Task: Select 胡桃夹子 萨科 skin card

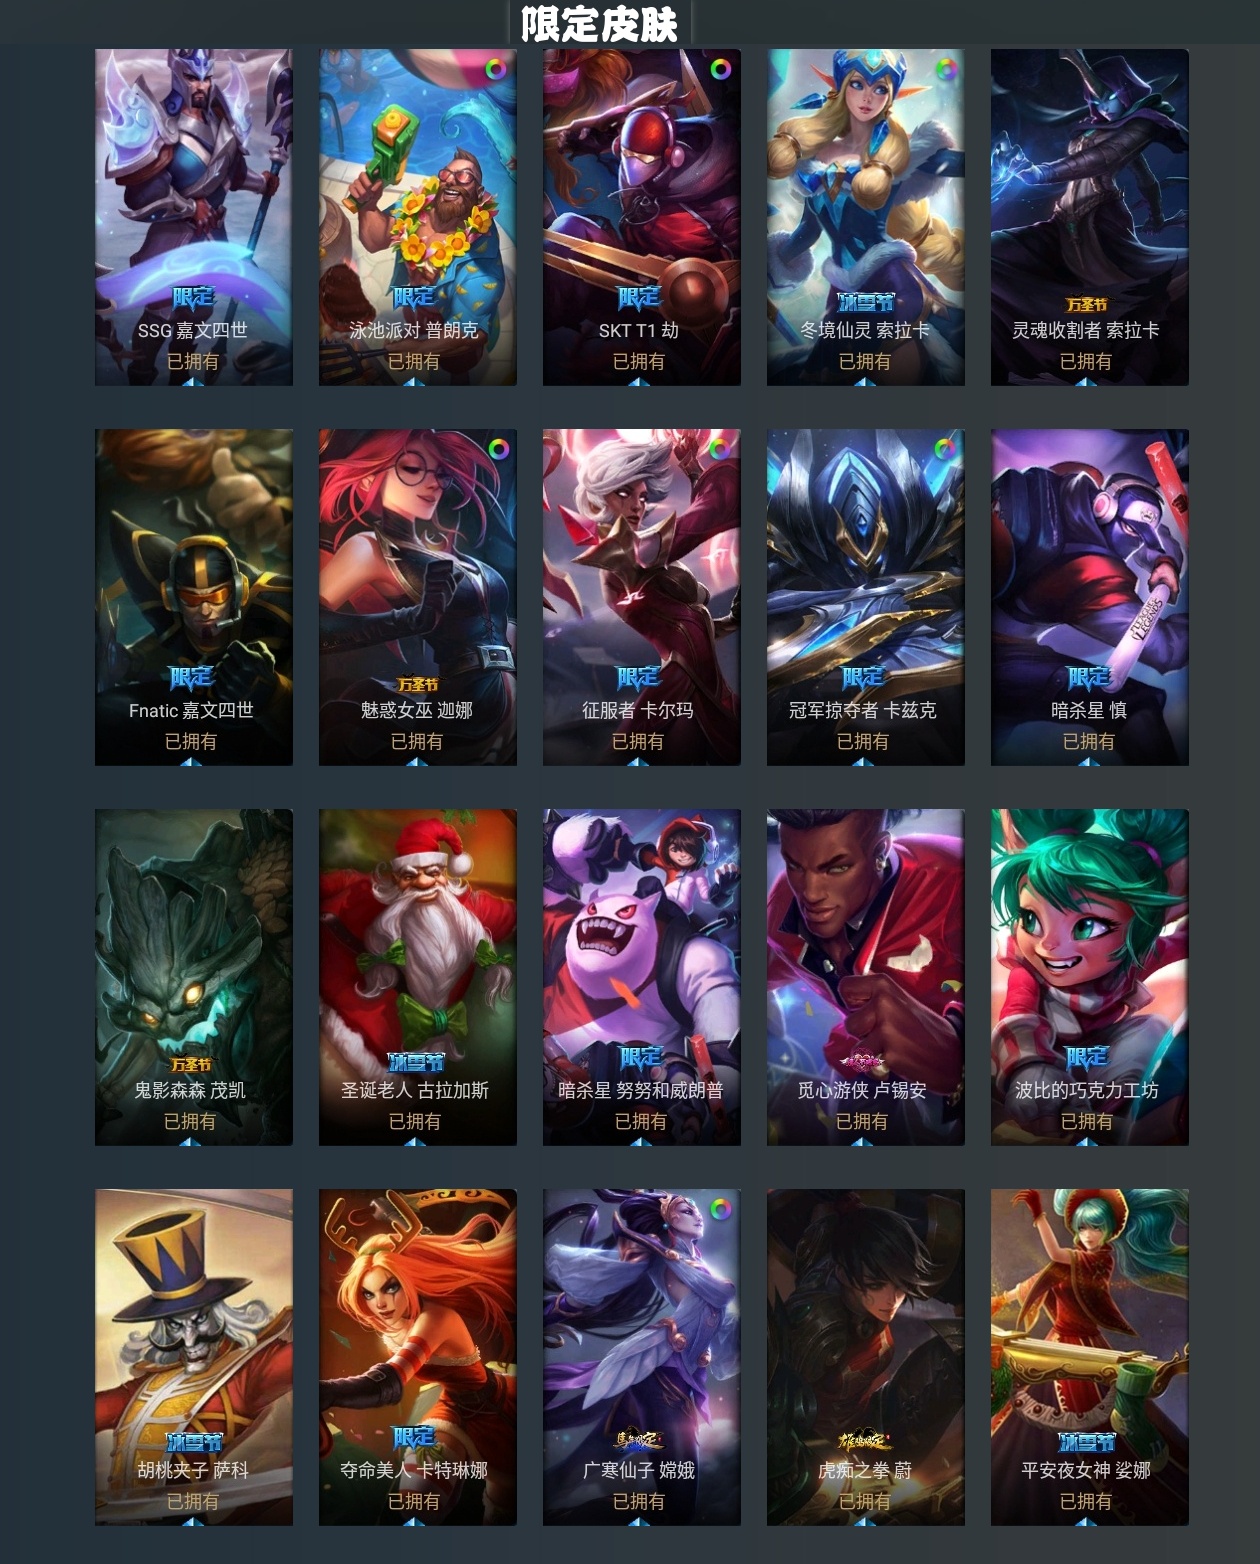Action: 194,1357
